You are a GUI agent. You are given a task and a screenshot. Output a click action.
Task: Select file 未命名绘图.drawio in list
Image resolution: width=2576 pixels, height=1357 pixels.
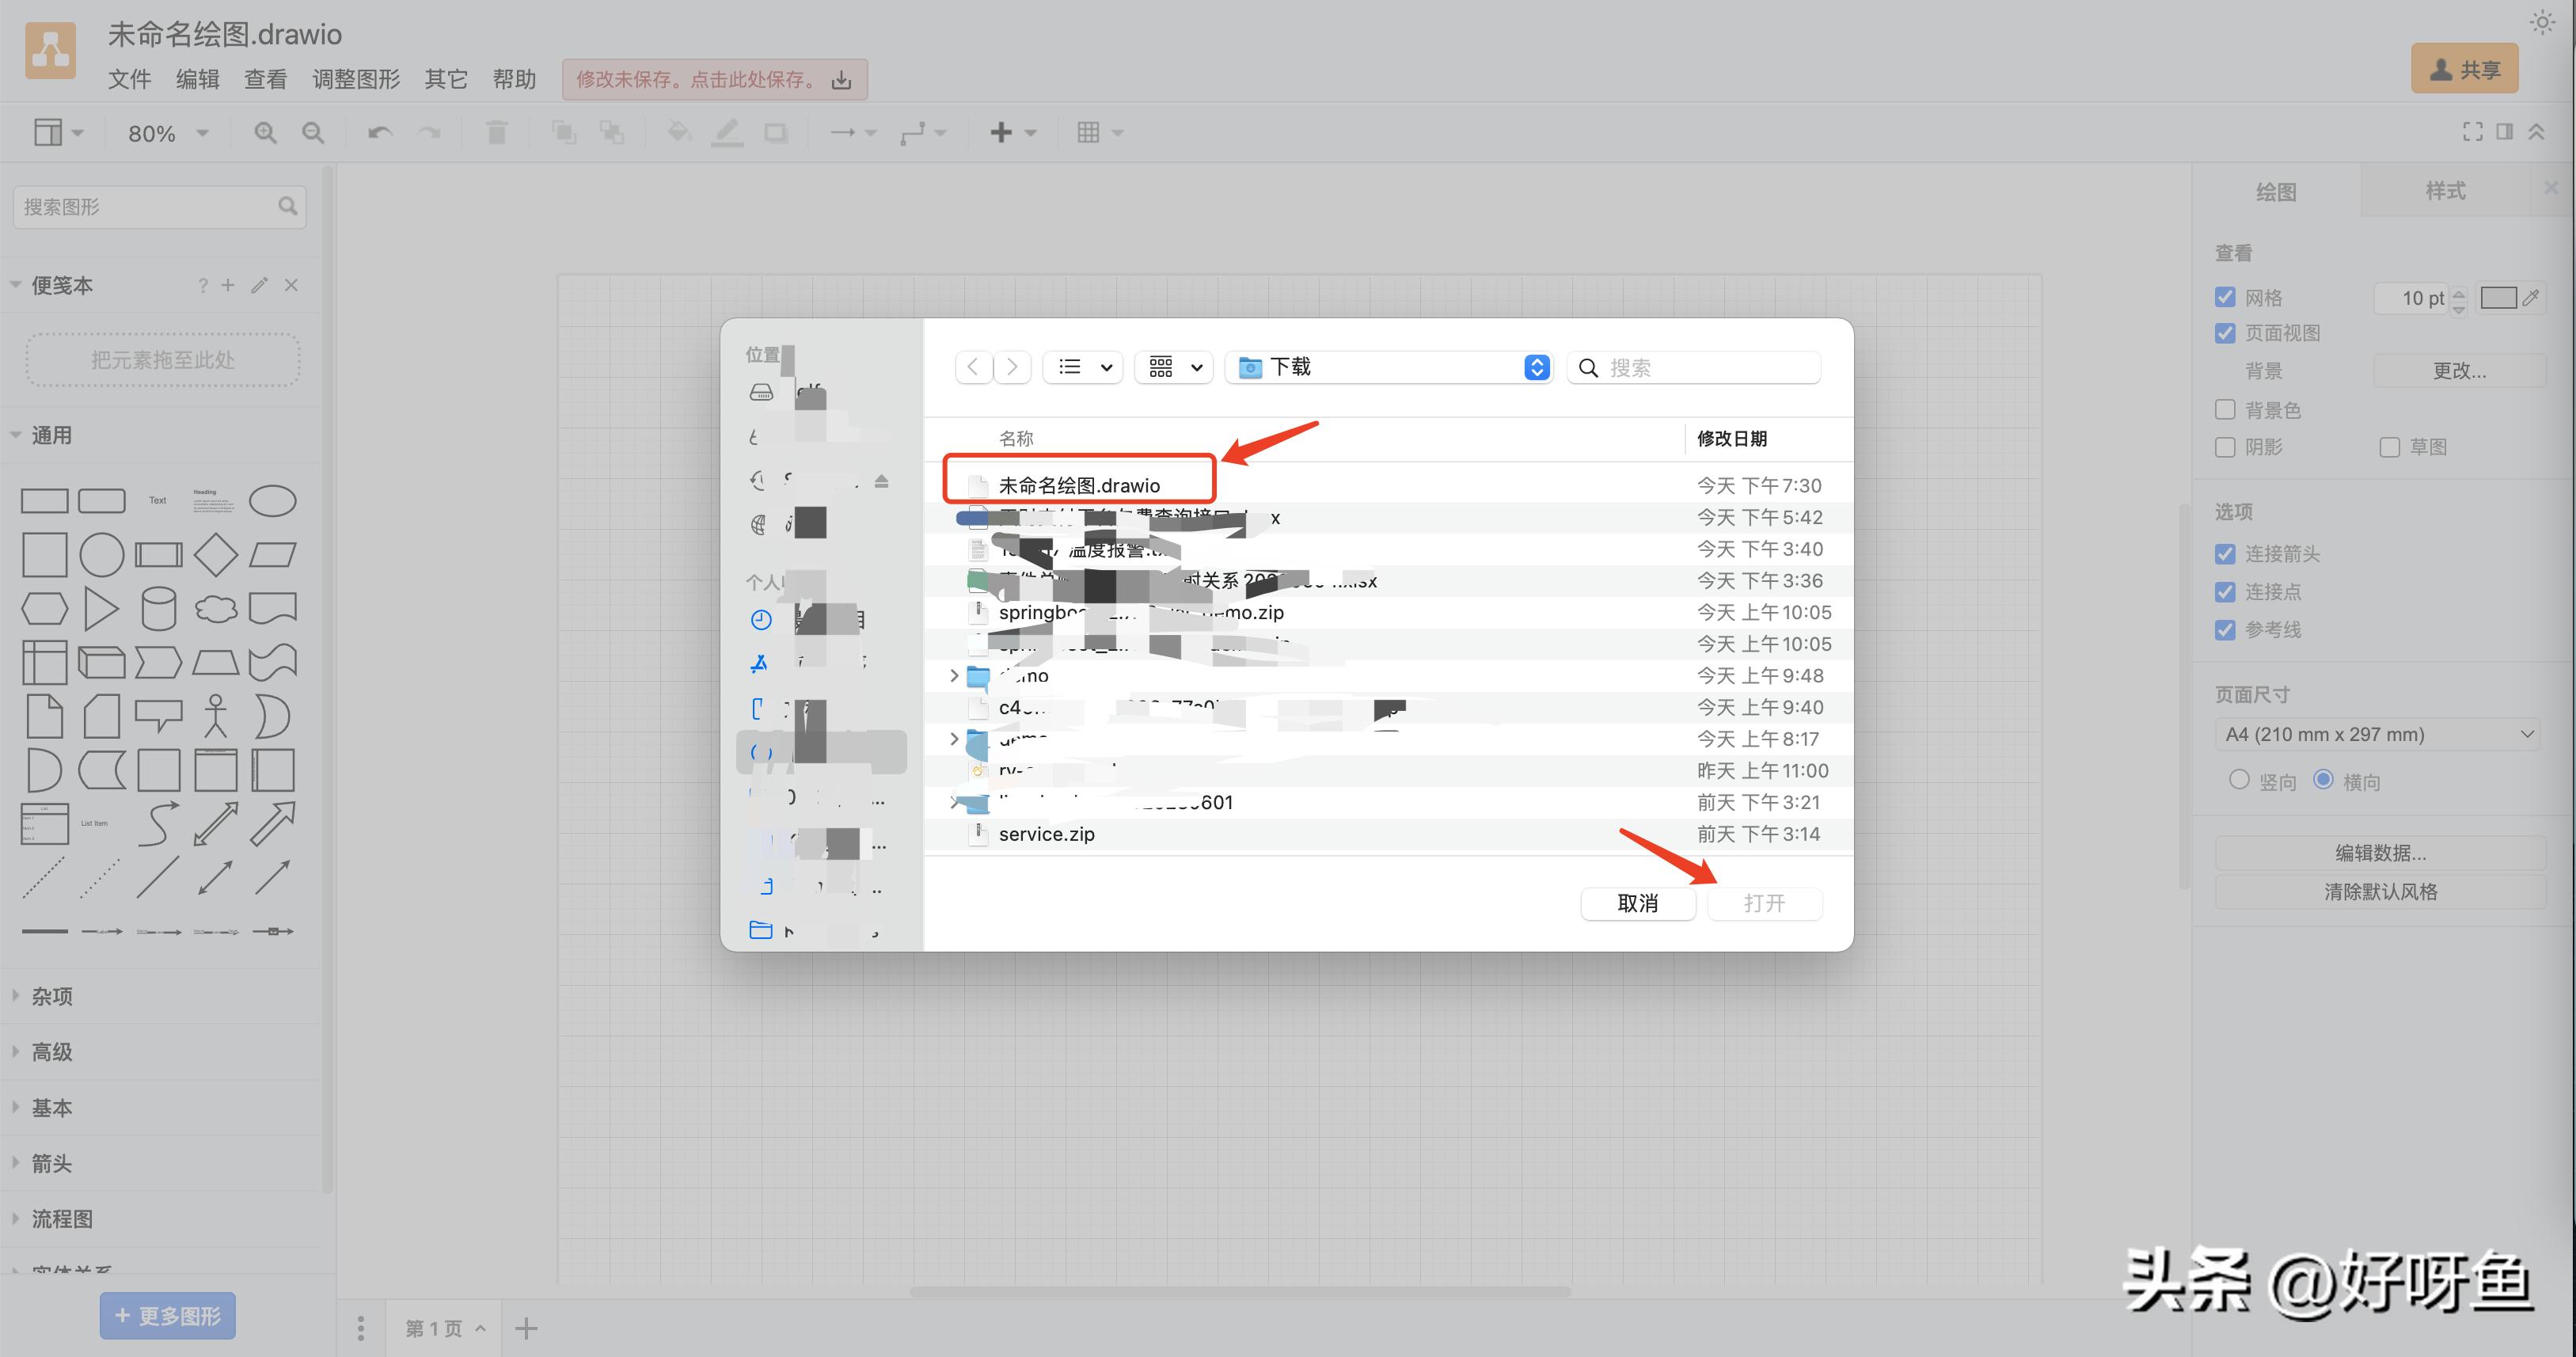point(1079,486)
